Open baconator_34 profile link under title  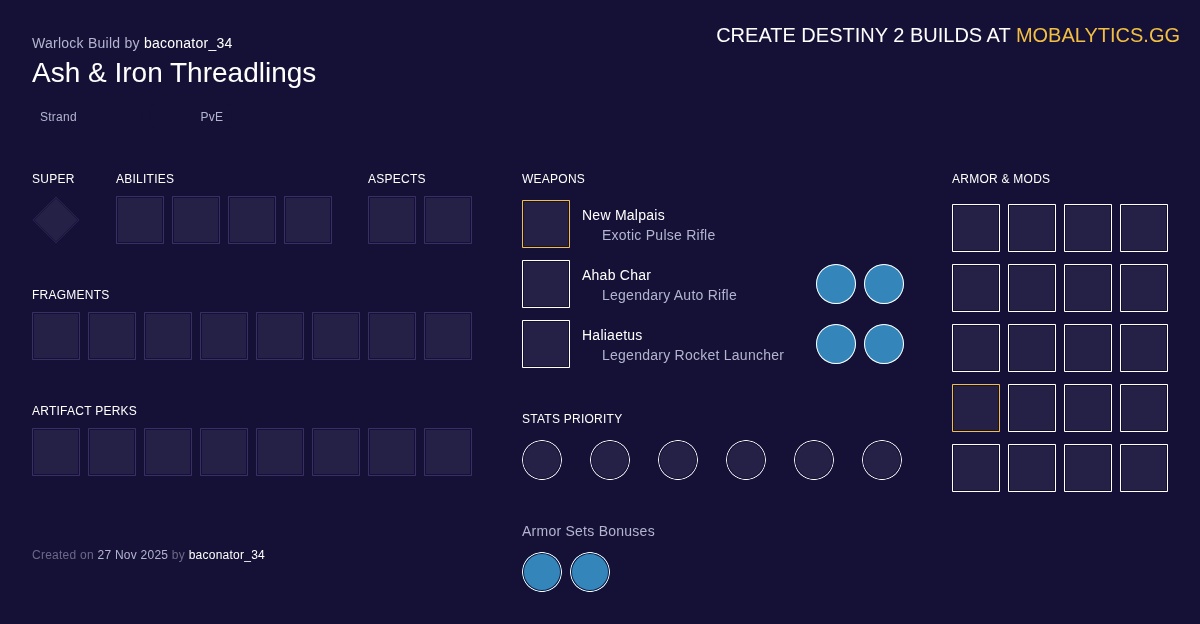pyautogui.click(x=188, y=43)
